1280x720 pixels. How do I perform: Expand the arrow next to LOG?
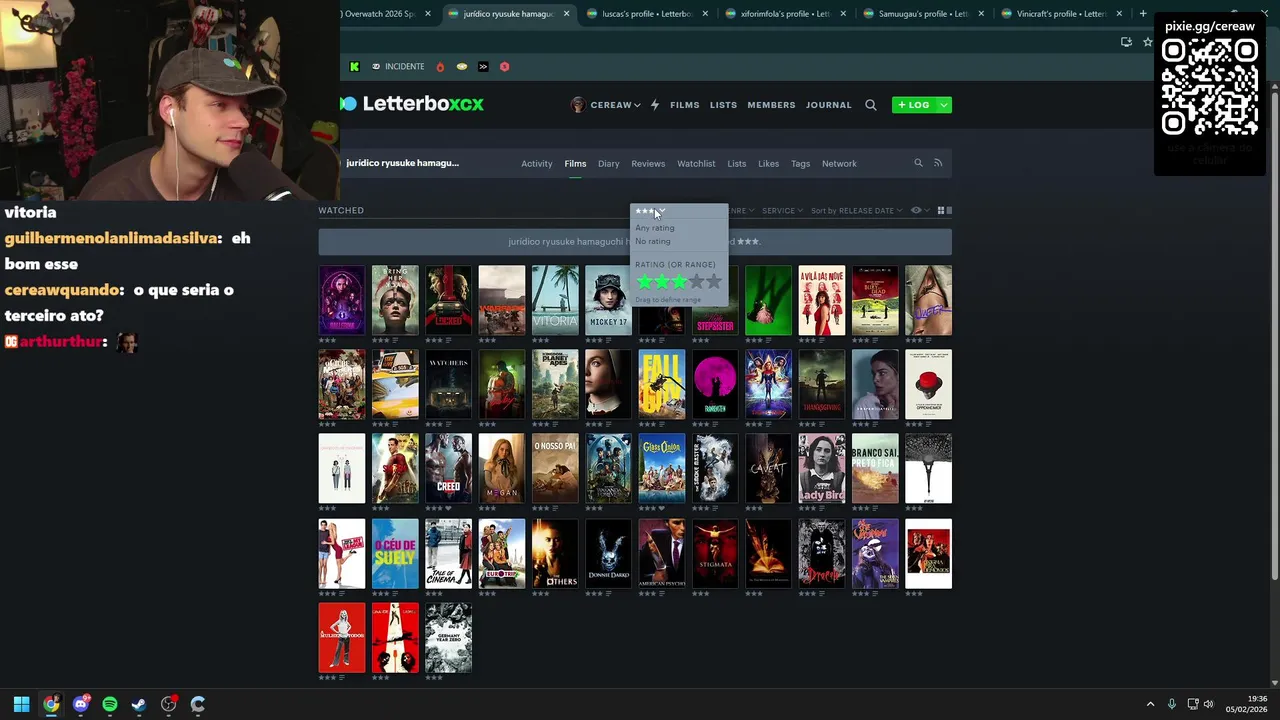(943, 105)
